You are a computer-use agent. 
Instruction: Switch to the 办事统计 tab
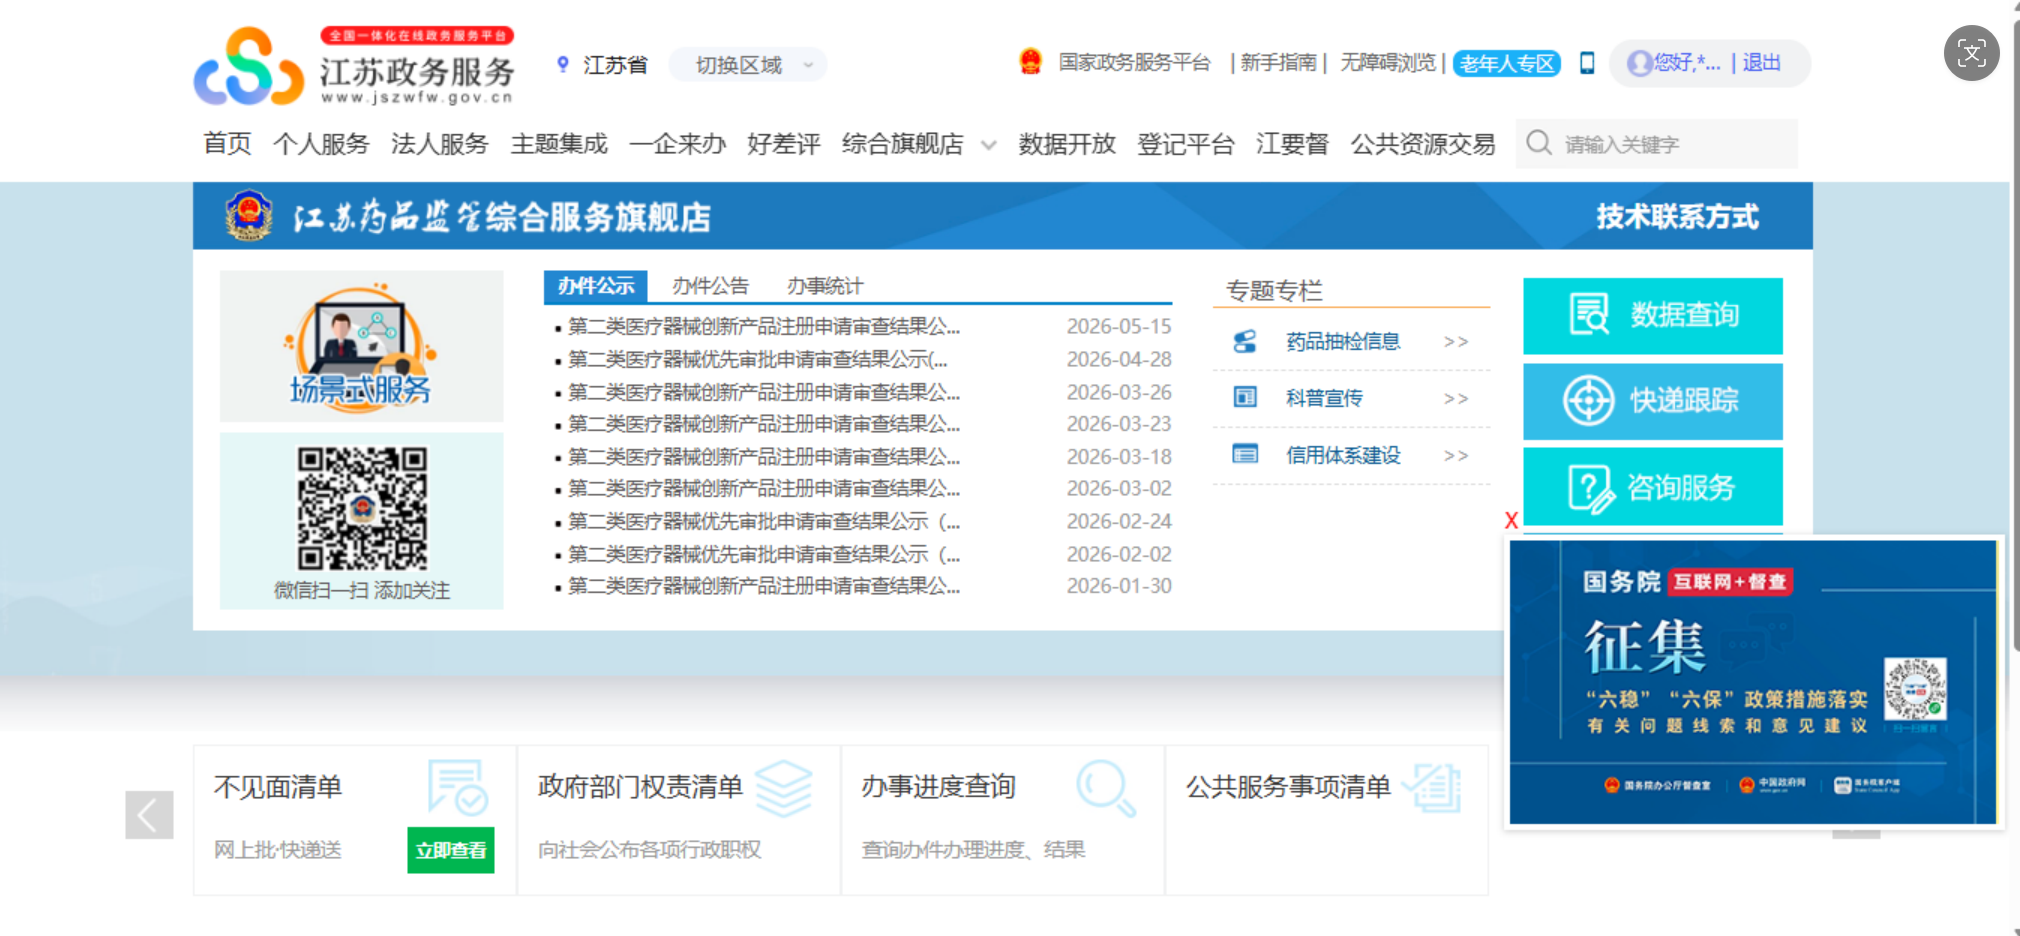tap(824, 286)
